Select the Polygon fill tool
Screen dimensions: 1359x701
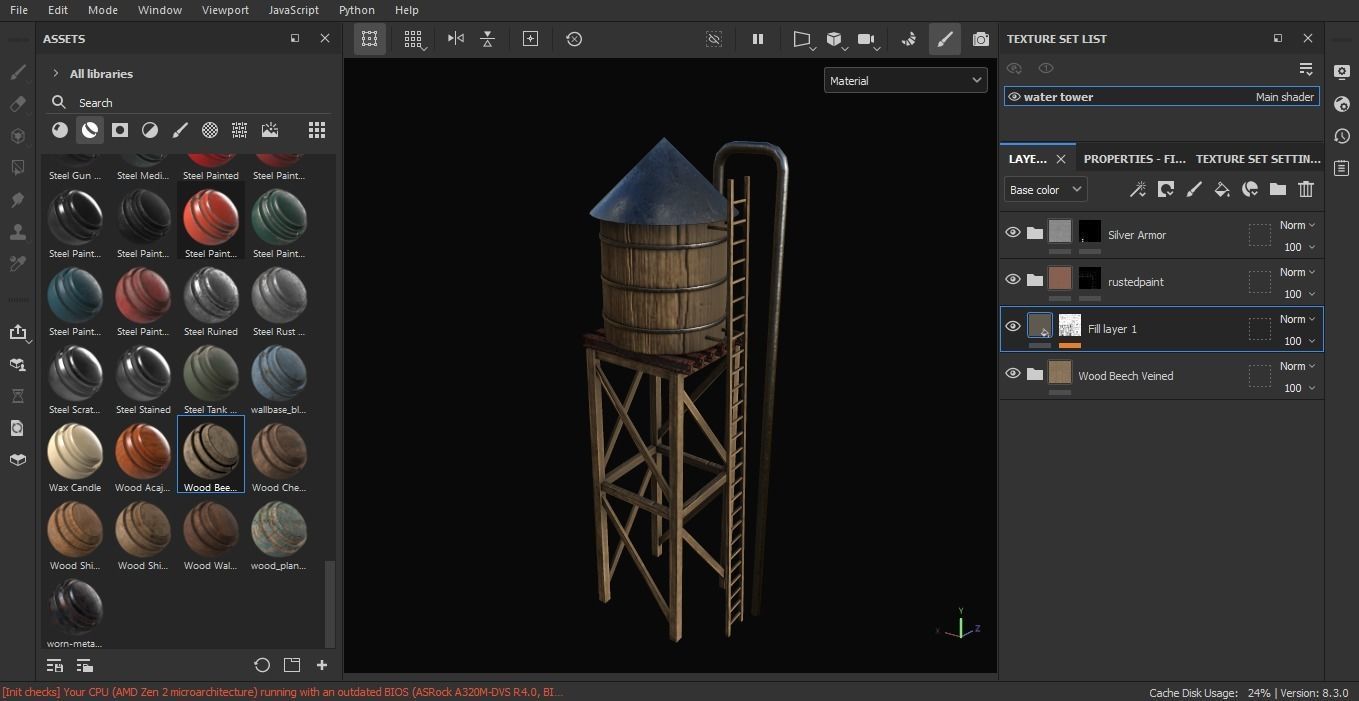click(x=17, y=168)
